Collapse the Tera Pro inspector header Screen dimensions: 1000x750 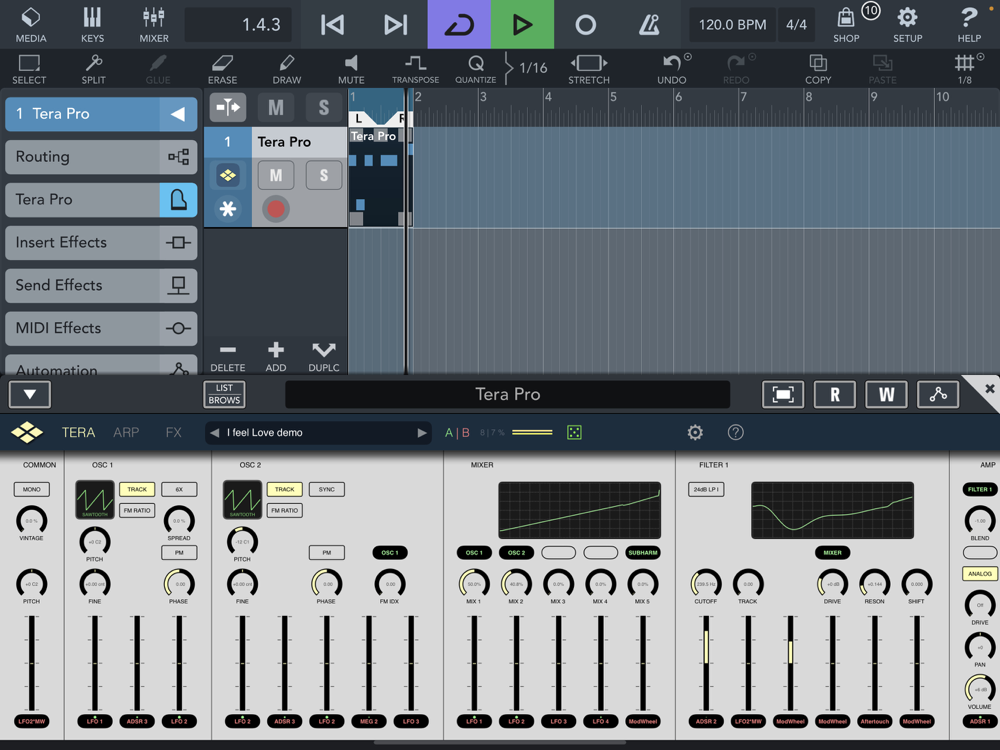[178, 114]
